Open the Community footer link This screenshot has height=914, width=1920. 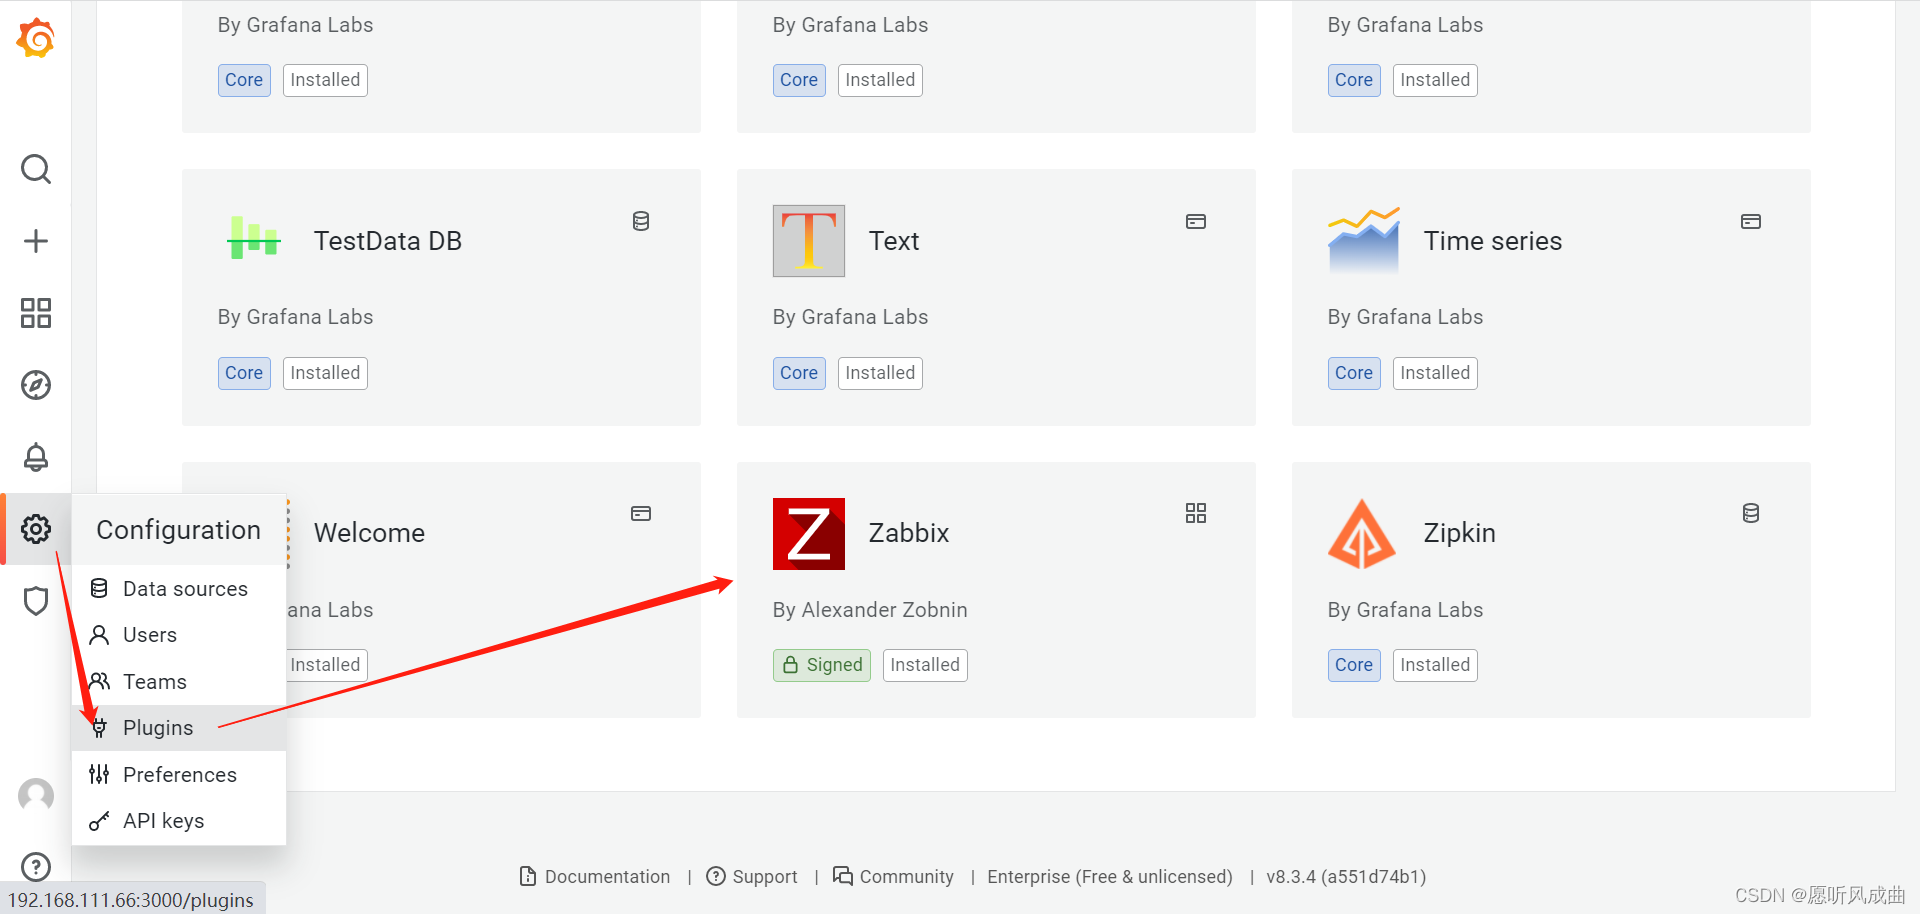pos(894,877)
